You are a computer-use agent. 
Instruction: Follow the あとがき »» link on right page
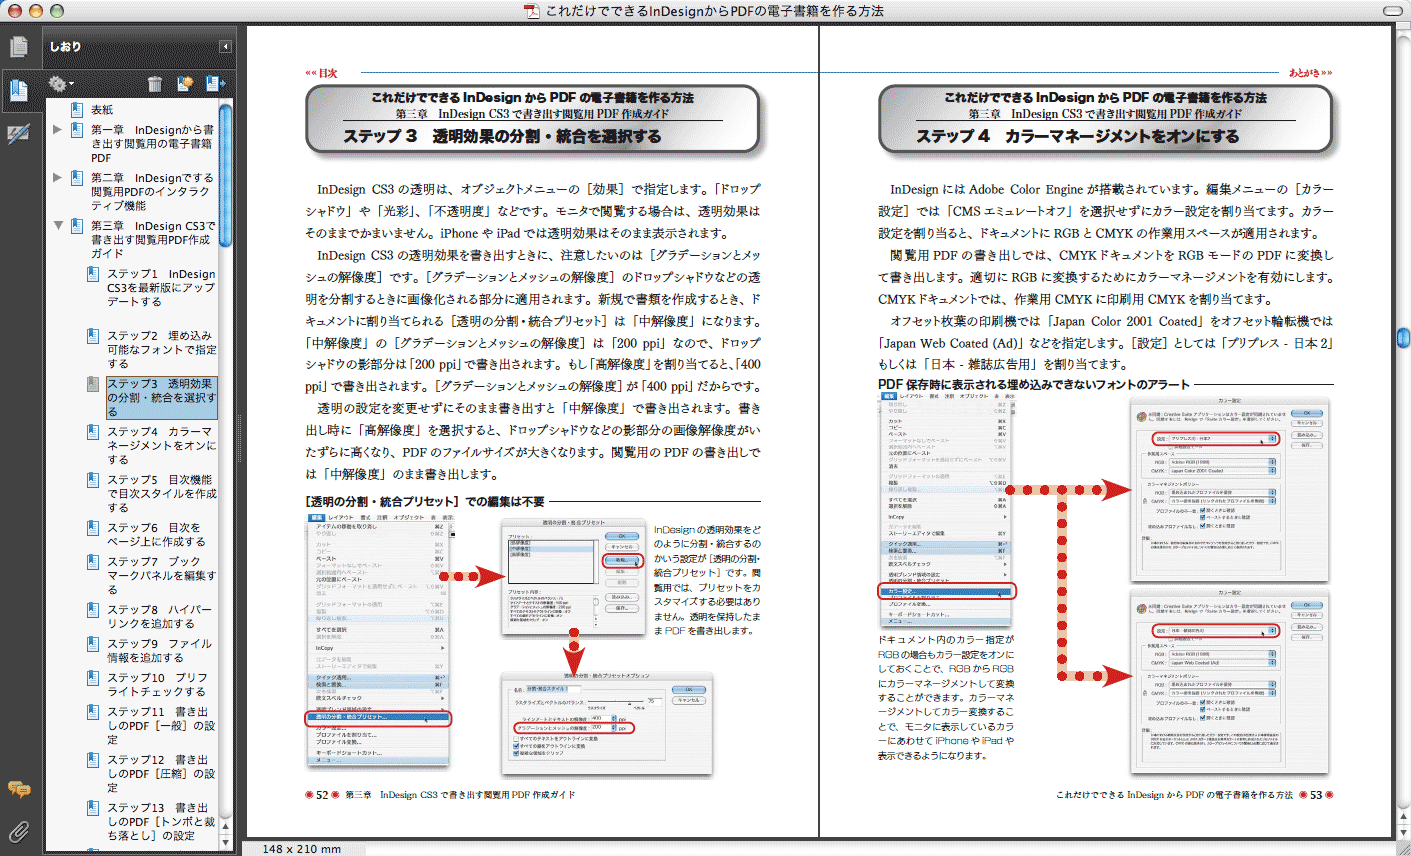[x=1310, y=73]
